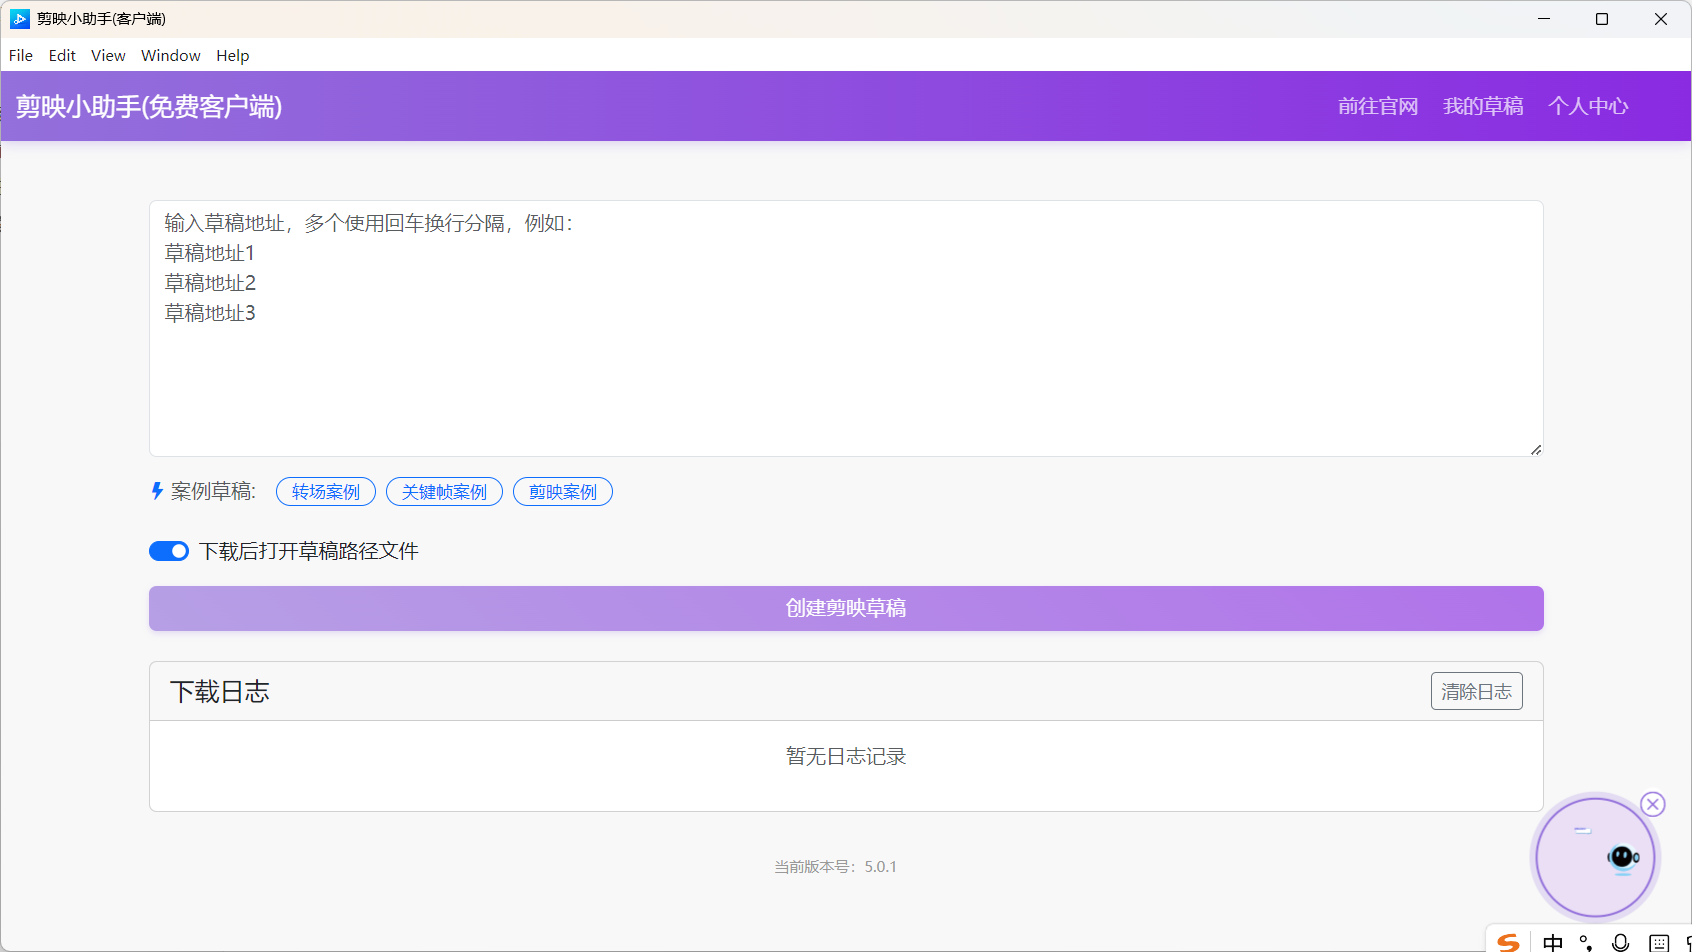This screenshot has width=1692, height=952.
Task: Click the punctuation mode icon in IME bar
Action: pos(1586,942)
